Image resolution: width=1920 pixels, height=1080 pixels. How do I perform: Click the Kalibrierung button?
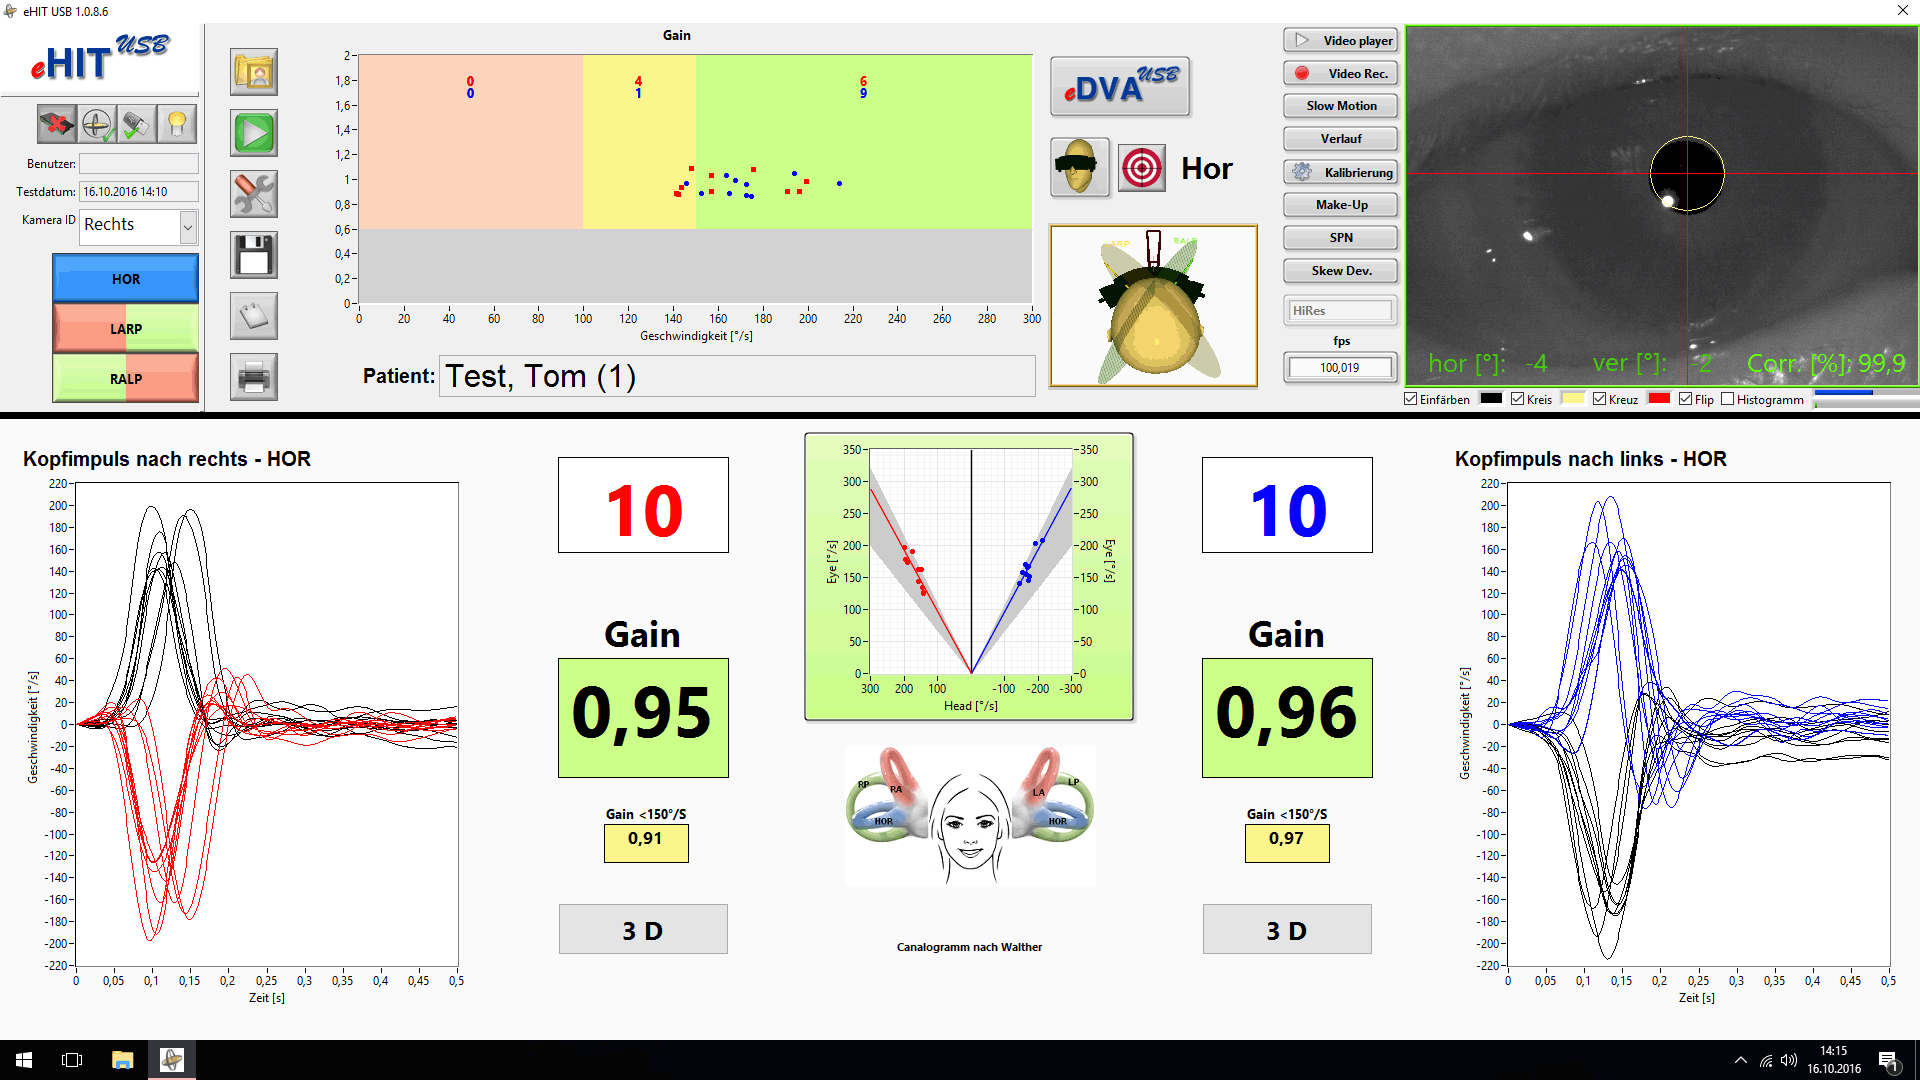tap(1340, 172)
